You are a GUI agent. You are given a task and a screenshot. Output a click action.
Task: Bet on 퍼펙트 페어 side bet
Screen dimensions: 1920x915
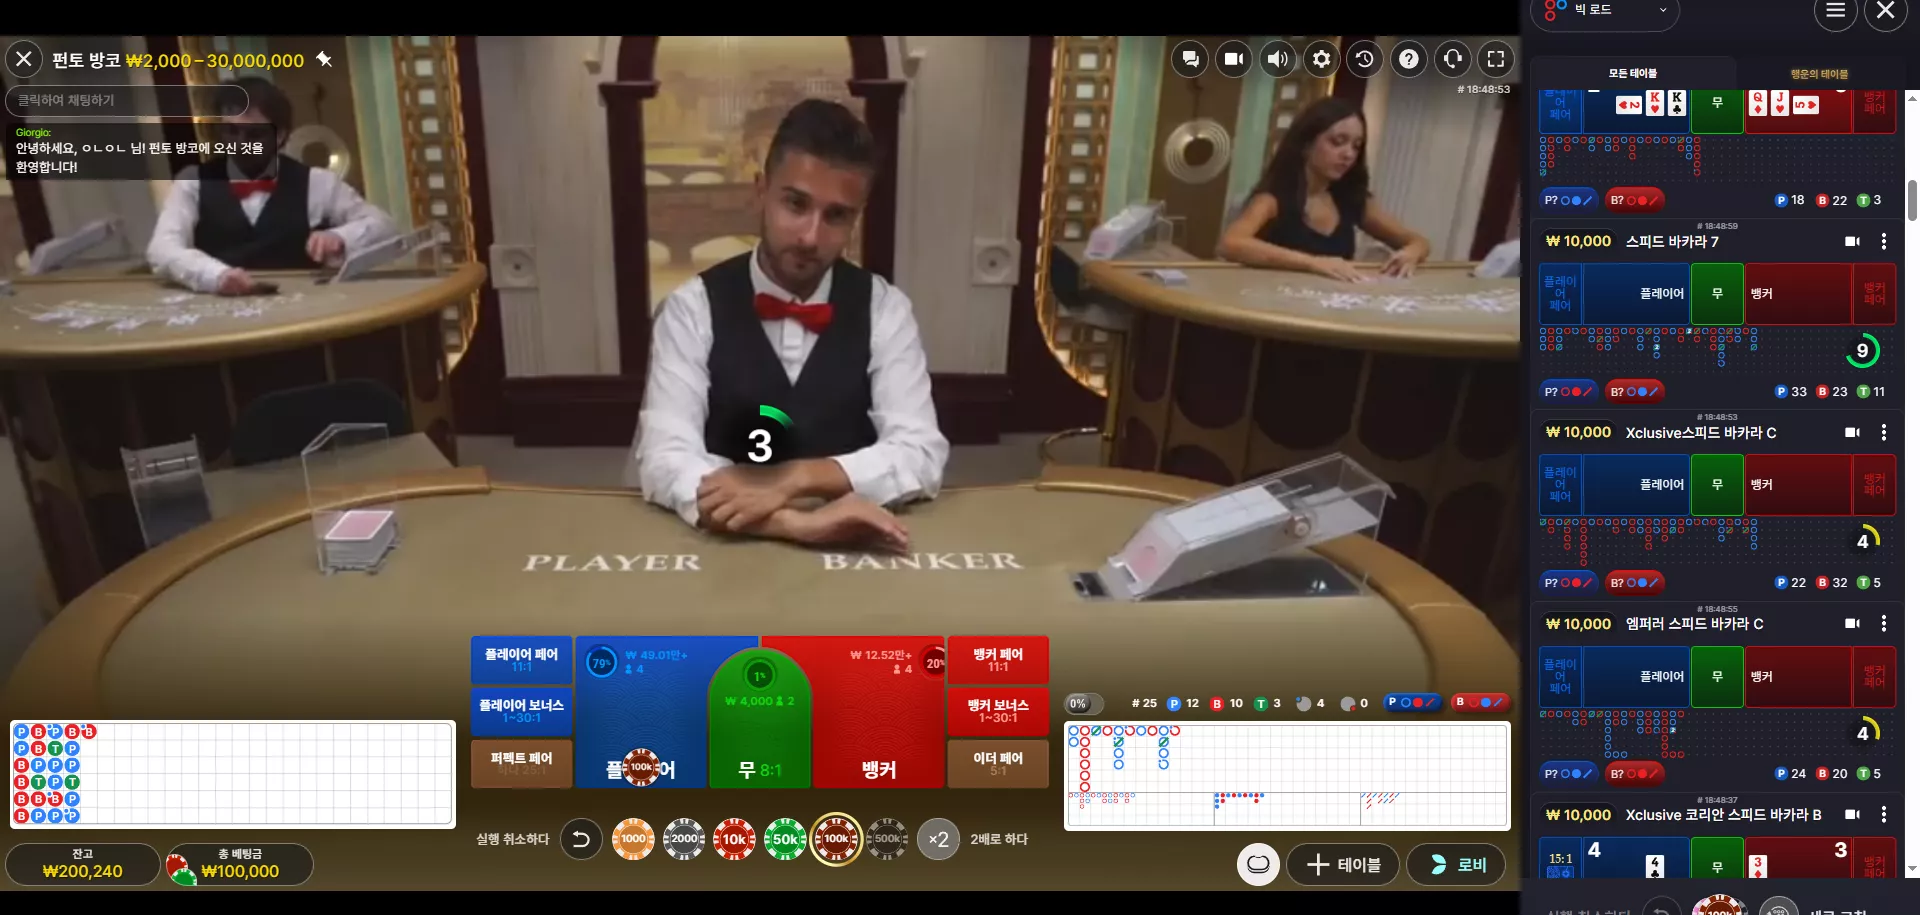point(521,763)
